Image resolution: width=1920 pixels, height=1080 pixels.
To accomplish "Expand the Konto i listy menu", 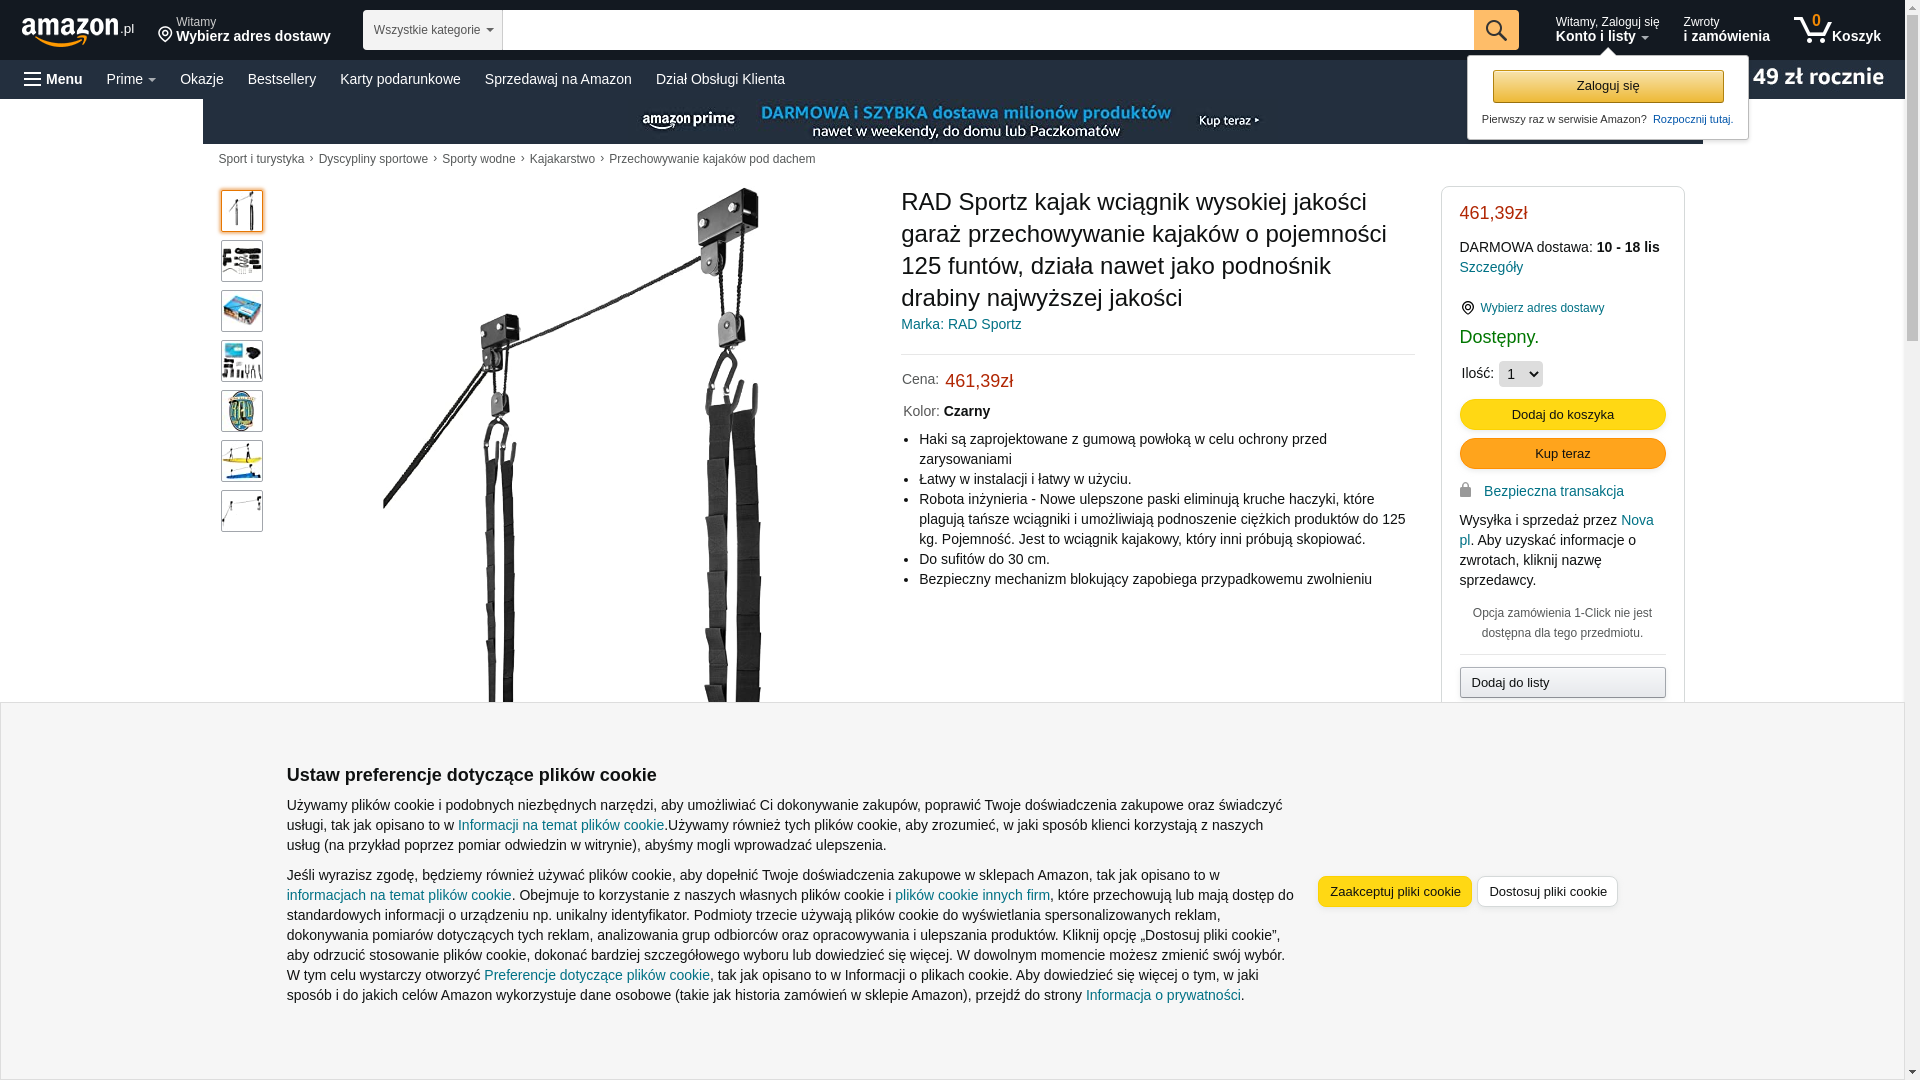I will pyautogui.click(x=1607, y=30).
